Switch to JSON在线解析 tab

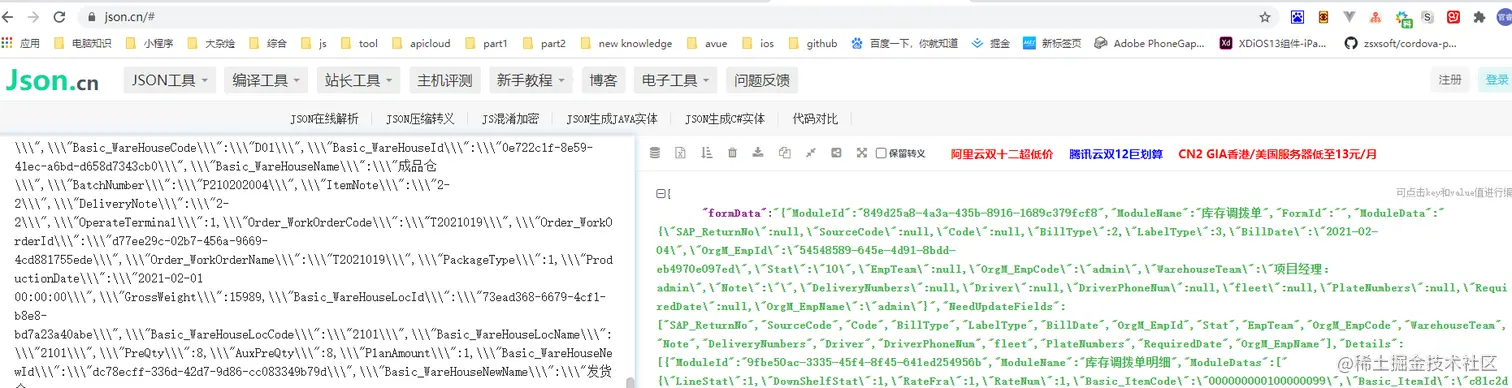324,118
